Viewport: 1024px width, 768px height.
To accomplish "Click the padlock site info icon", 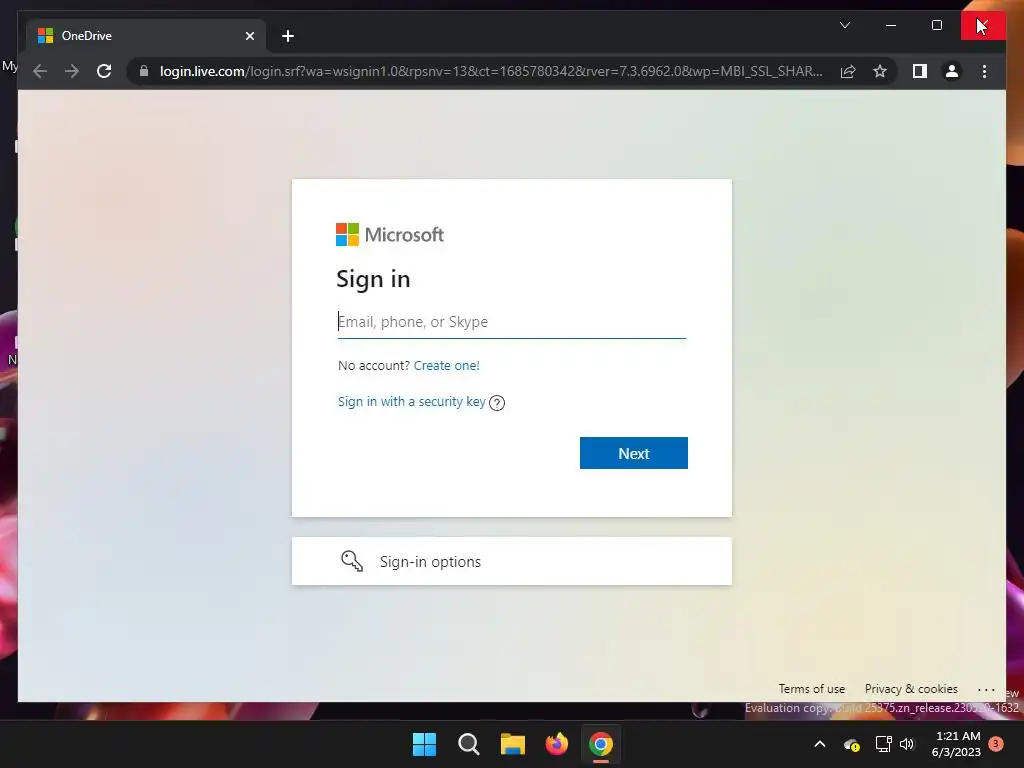I will coord(144,71).
